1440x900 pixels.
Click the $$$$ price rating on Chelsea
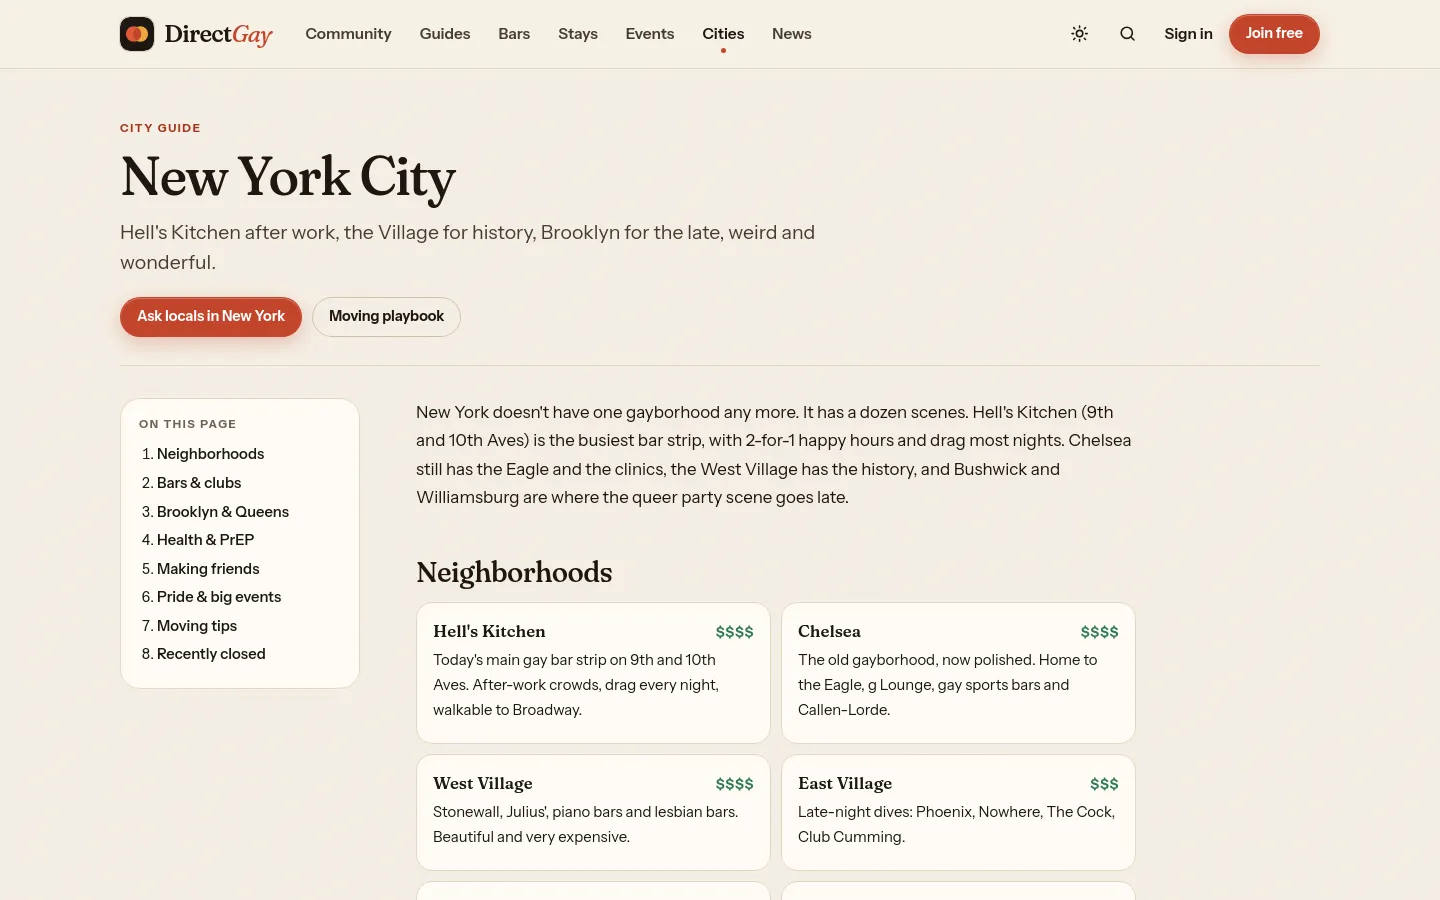coord(1099,632)
